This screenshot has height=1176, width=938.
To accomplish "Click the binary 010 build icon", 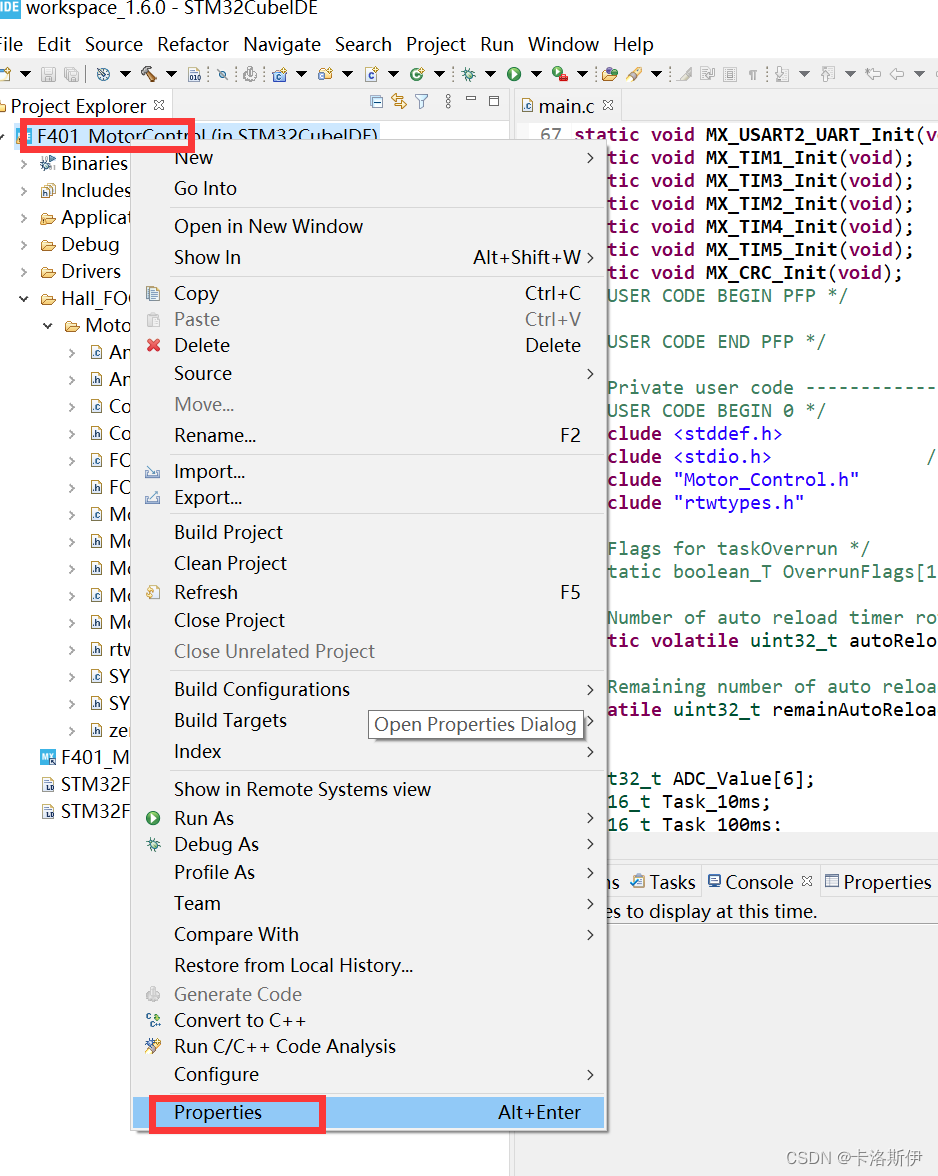I will (194, 74).
